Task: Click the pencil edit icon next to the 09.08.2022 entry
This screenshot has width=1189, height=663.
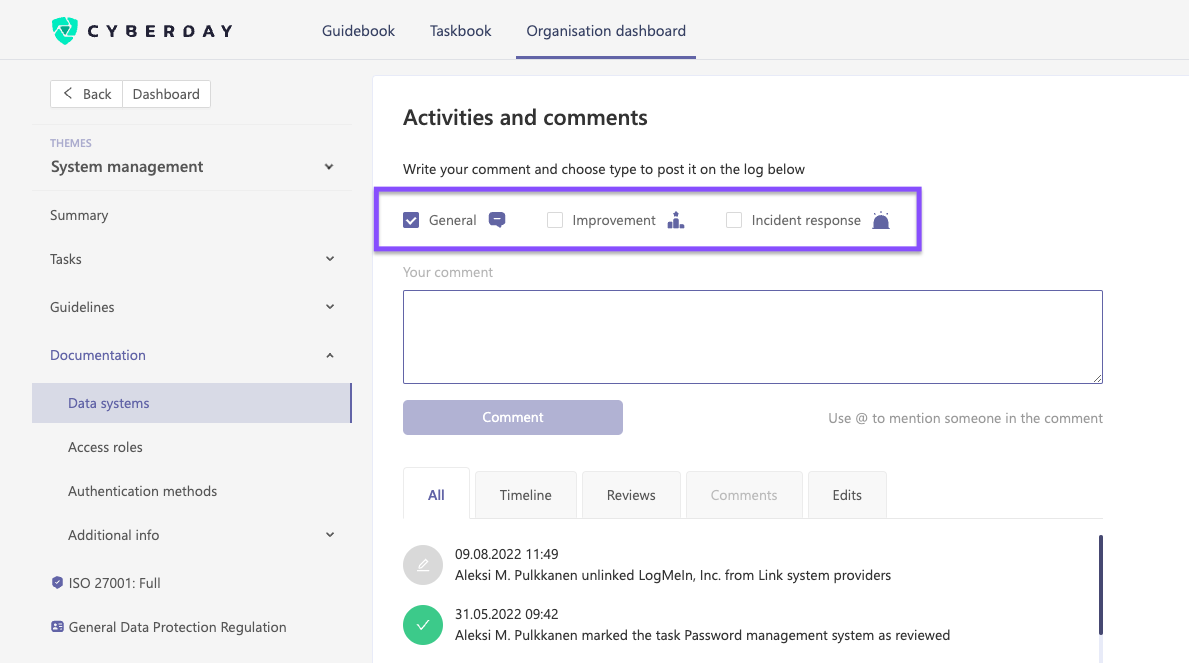Action: click(422, 565)
